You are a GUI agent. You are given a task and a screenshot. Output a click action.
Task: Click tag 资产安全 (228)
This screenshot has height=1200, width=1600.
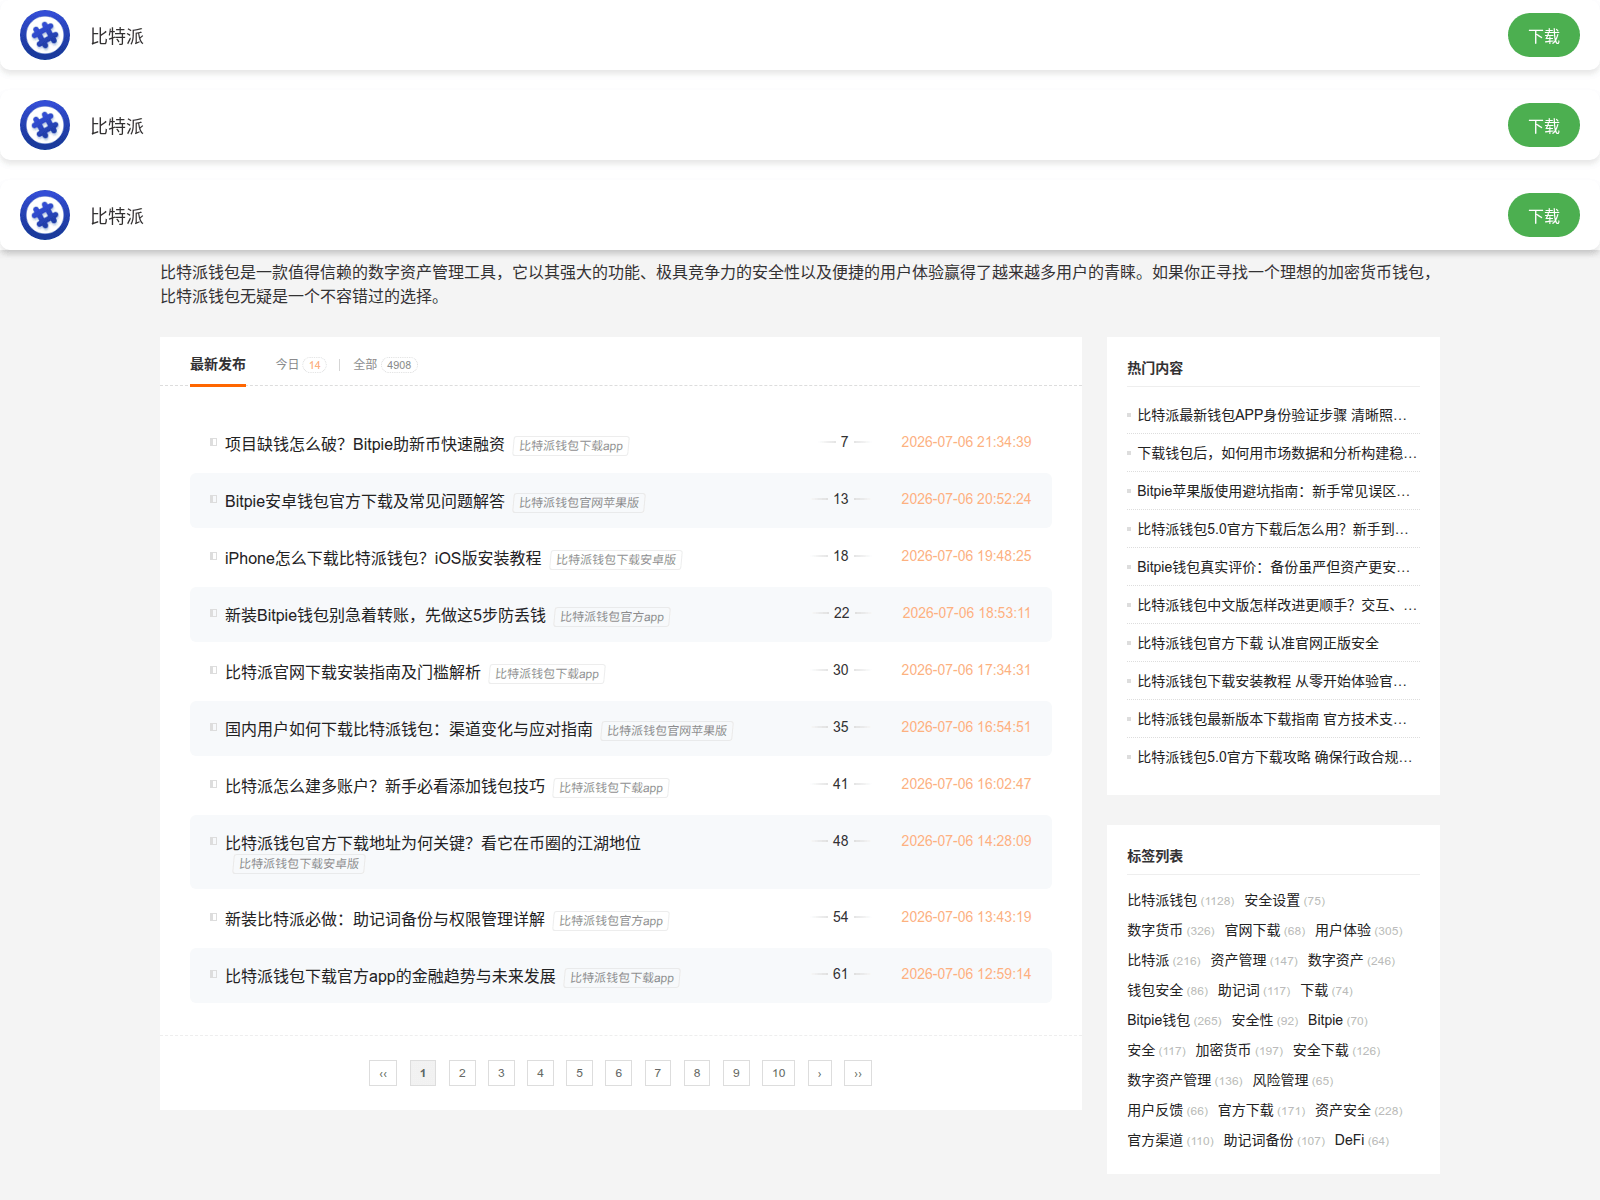coord(1358,1110)
